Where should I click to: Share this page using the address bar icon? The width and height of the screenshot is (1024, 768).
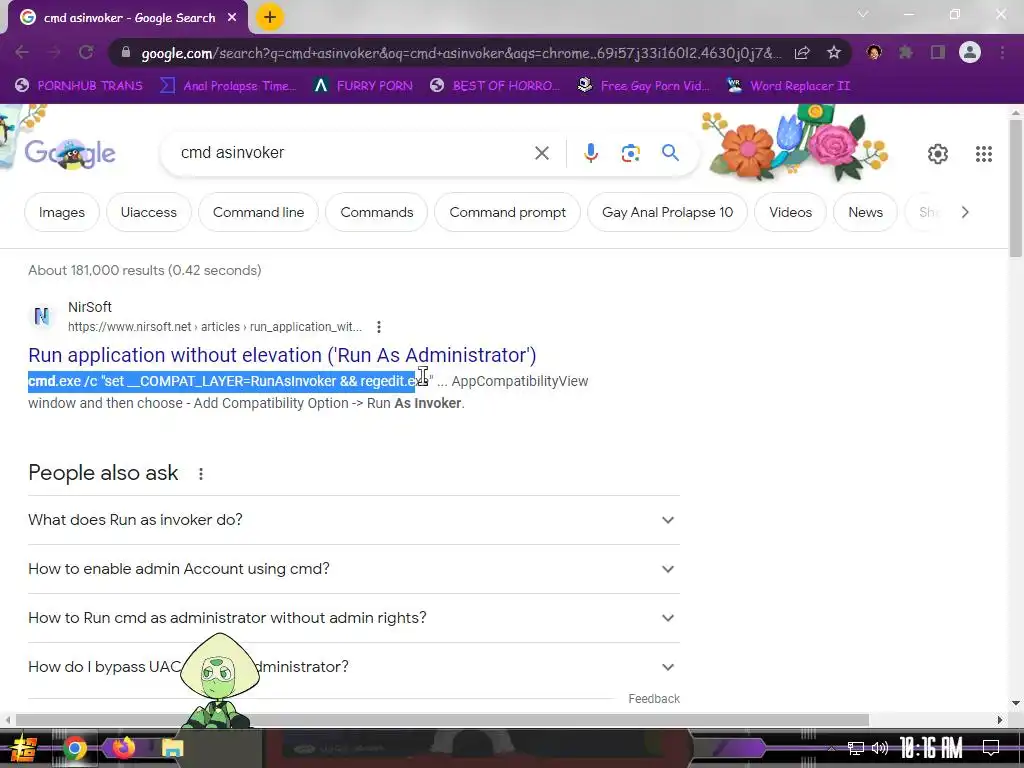[802, 53]
